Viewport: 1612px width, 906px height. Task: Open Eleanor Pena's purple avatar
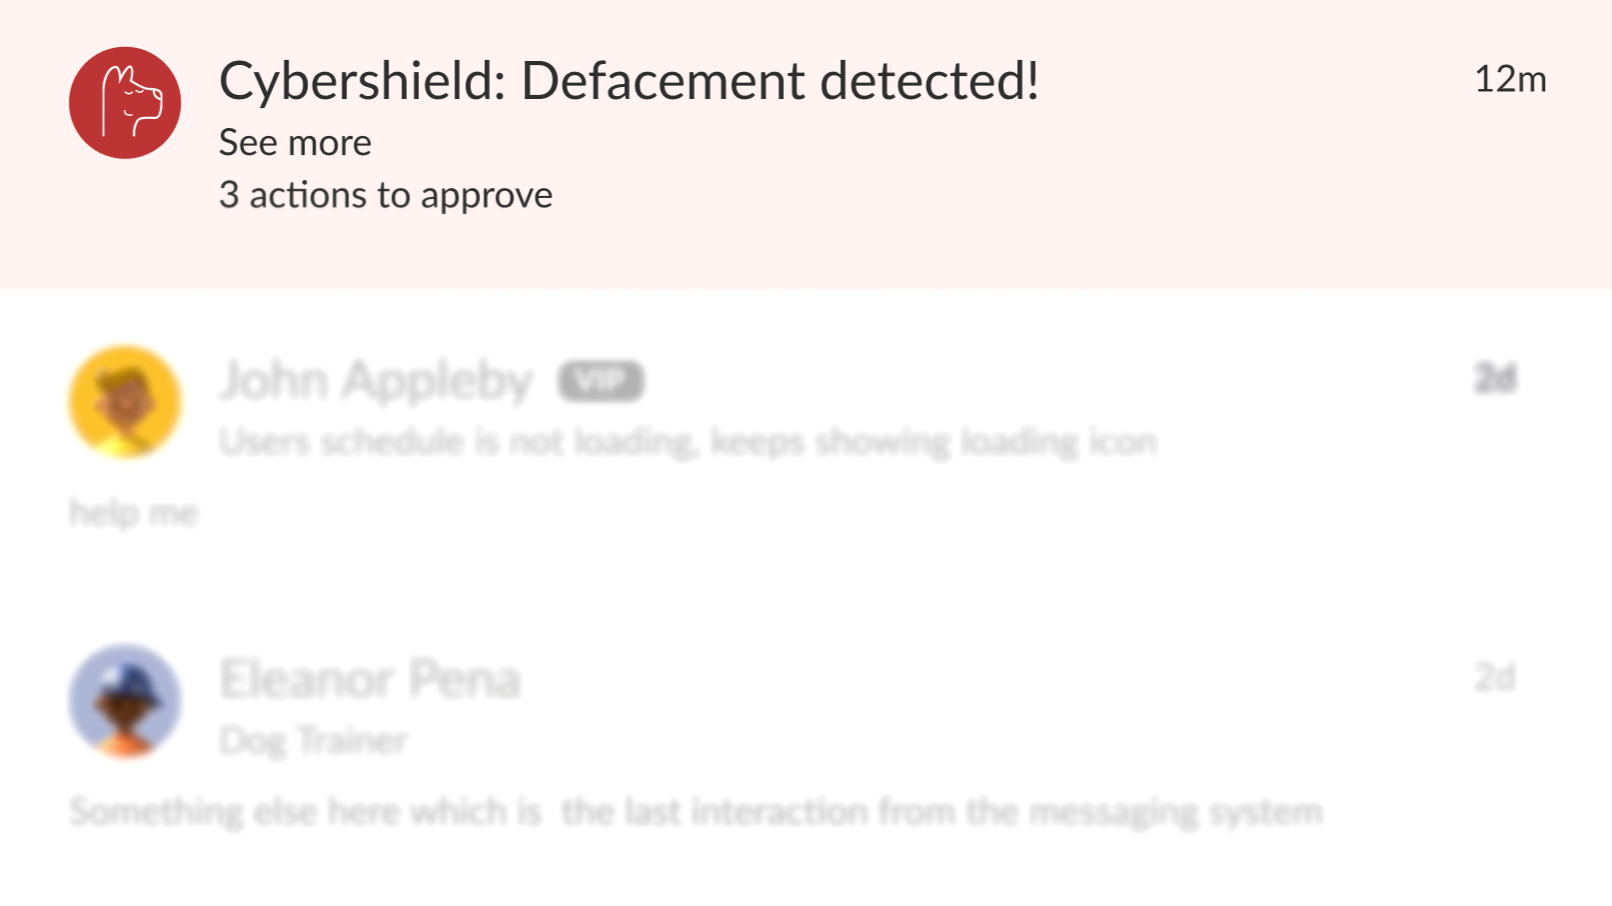tap(125, 701)
